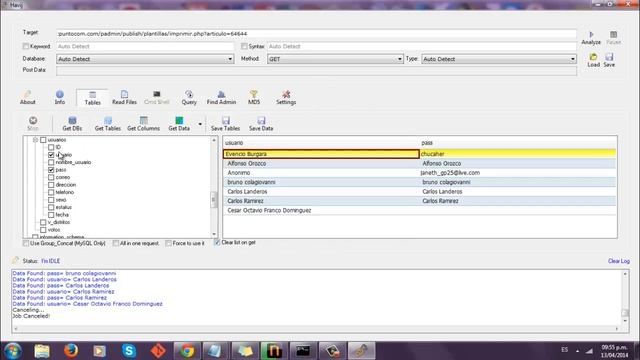
Task: Click Save Data toolbar icon
Action: [x=261, y=120]
